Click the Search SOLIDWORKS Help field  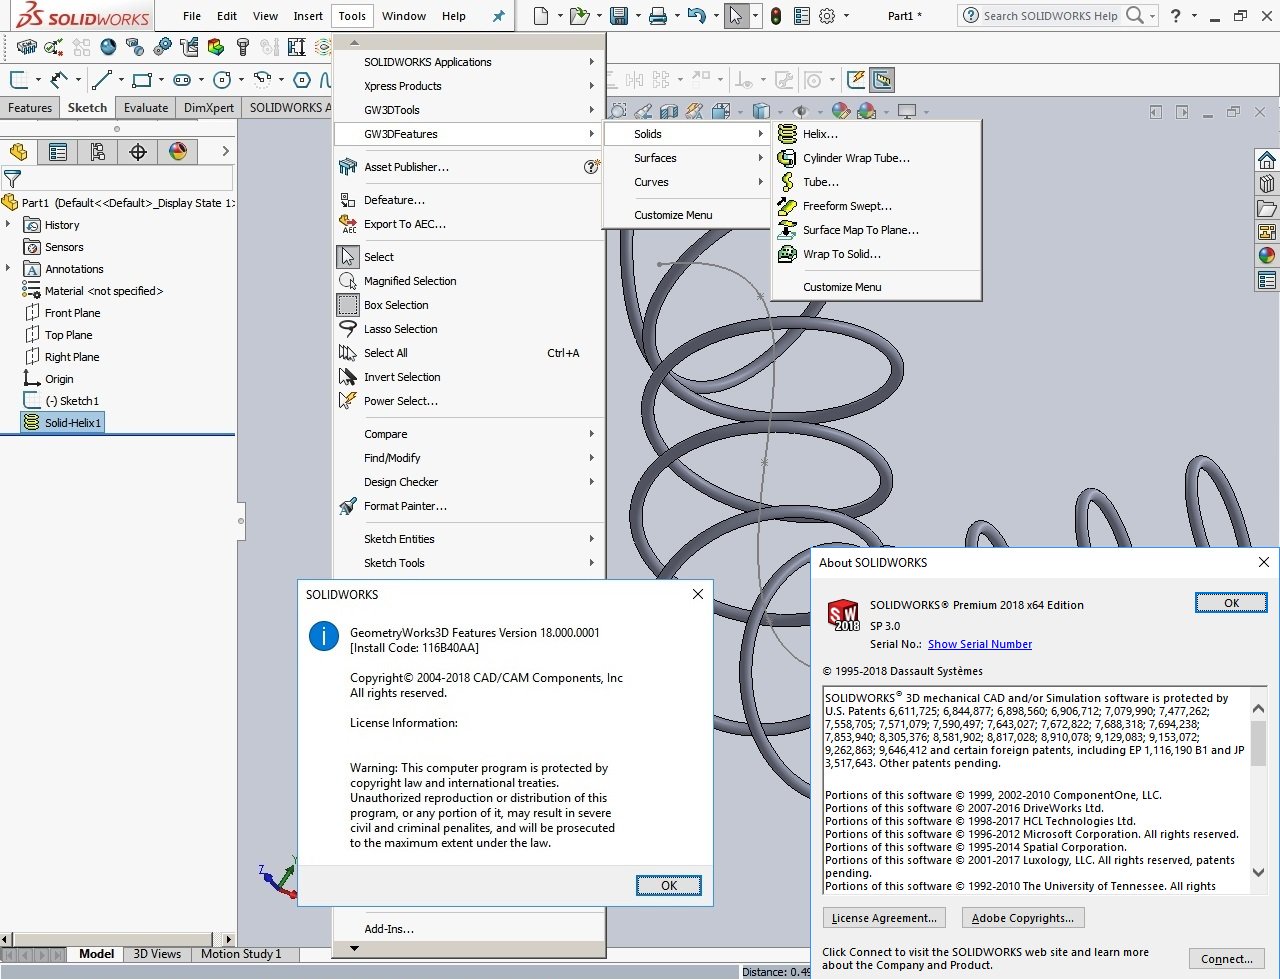point(1051,16)
